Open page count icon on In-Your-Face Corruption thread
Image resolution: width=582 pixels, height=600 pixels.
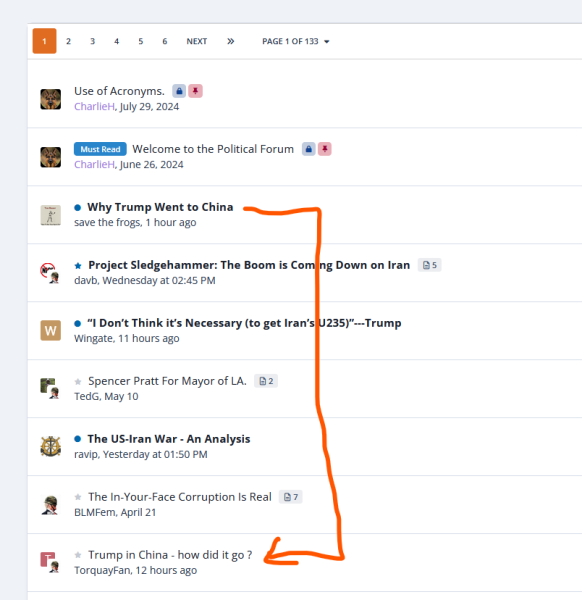click(290, 497)
